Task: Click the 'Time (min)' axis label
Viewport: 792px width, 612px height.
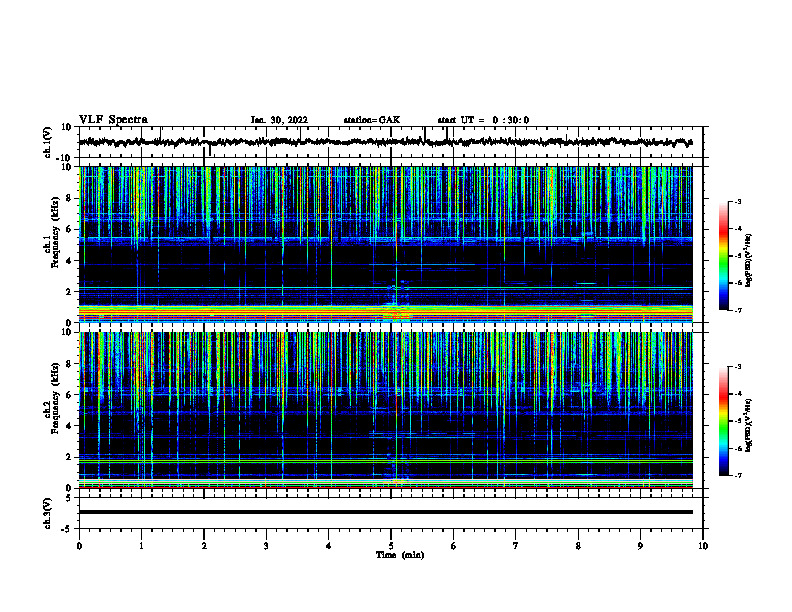Action: [x=400, y=555]
